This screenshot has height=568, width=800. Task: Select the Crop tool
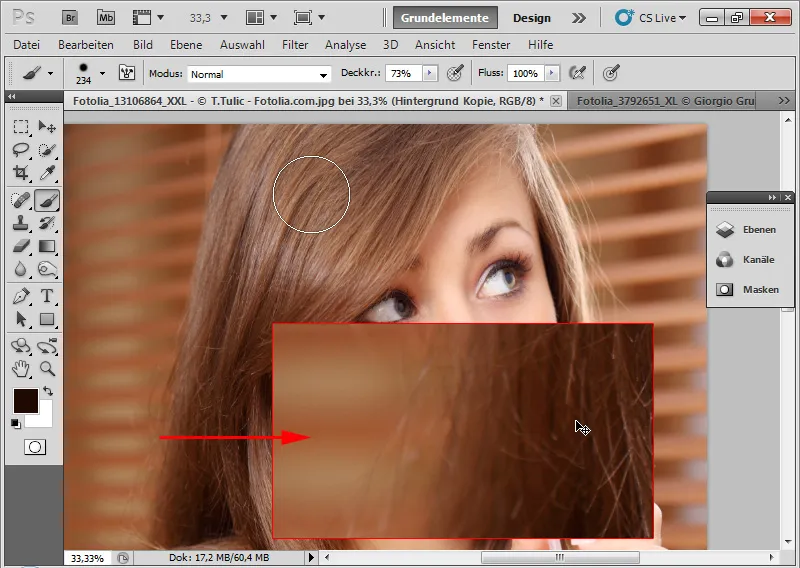point(20,172)
